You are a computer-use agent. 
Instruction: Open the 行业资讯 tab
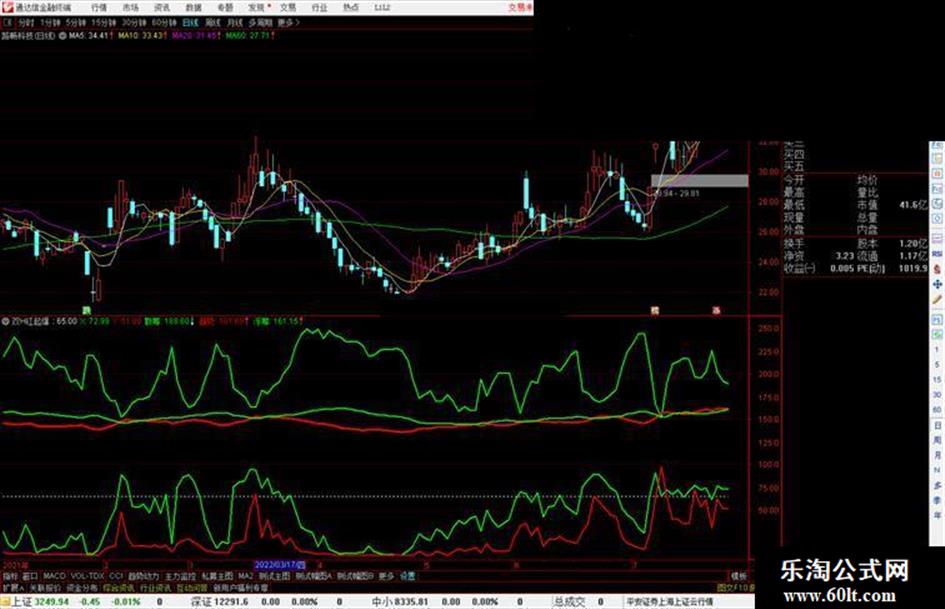coord(155,587)
